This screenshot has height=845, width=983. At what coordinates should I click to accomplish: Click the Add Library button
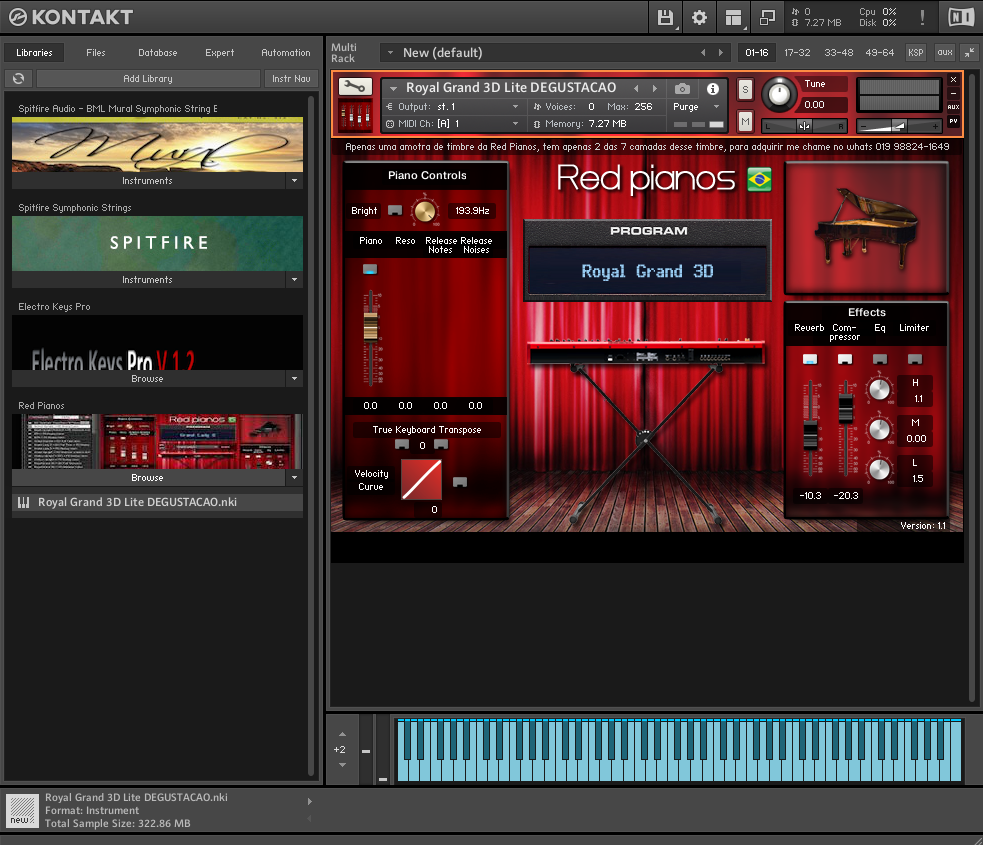click(148, 78)
